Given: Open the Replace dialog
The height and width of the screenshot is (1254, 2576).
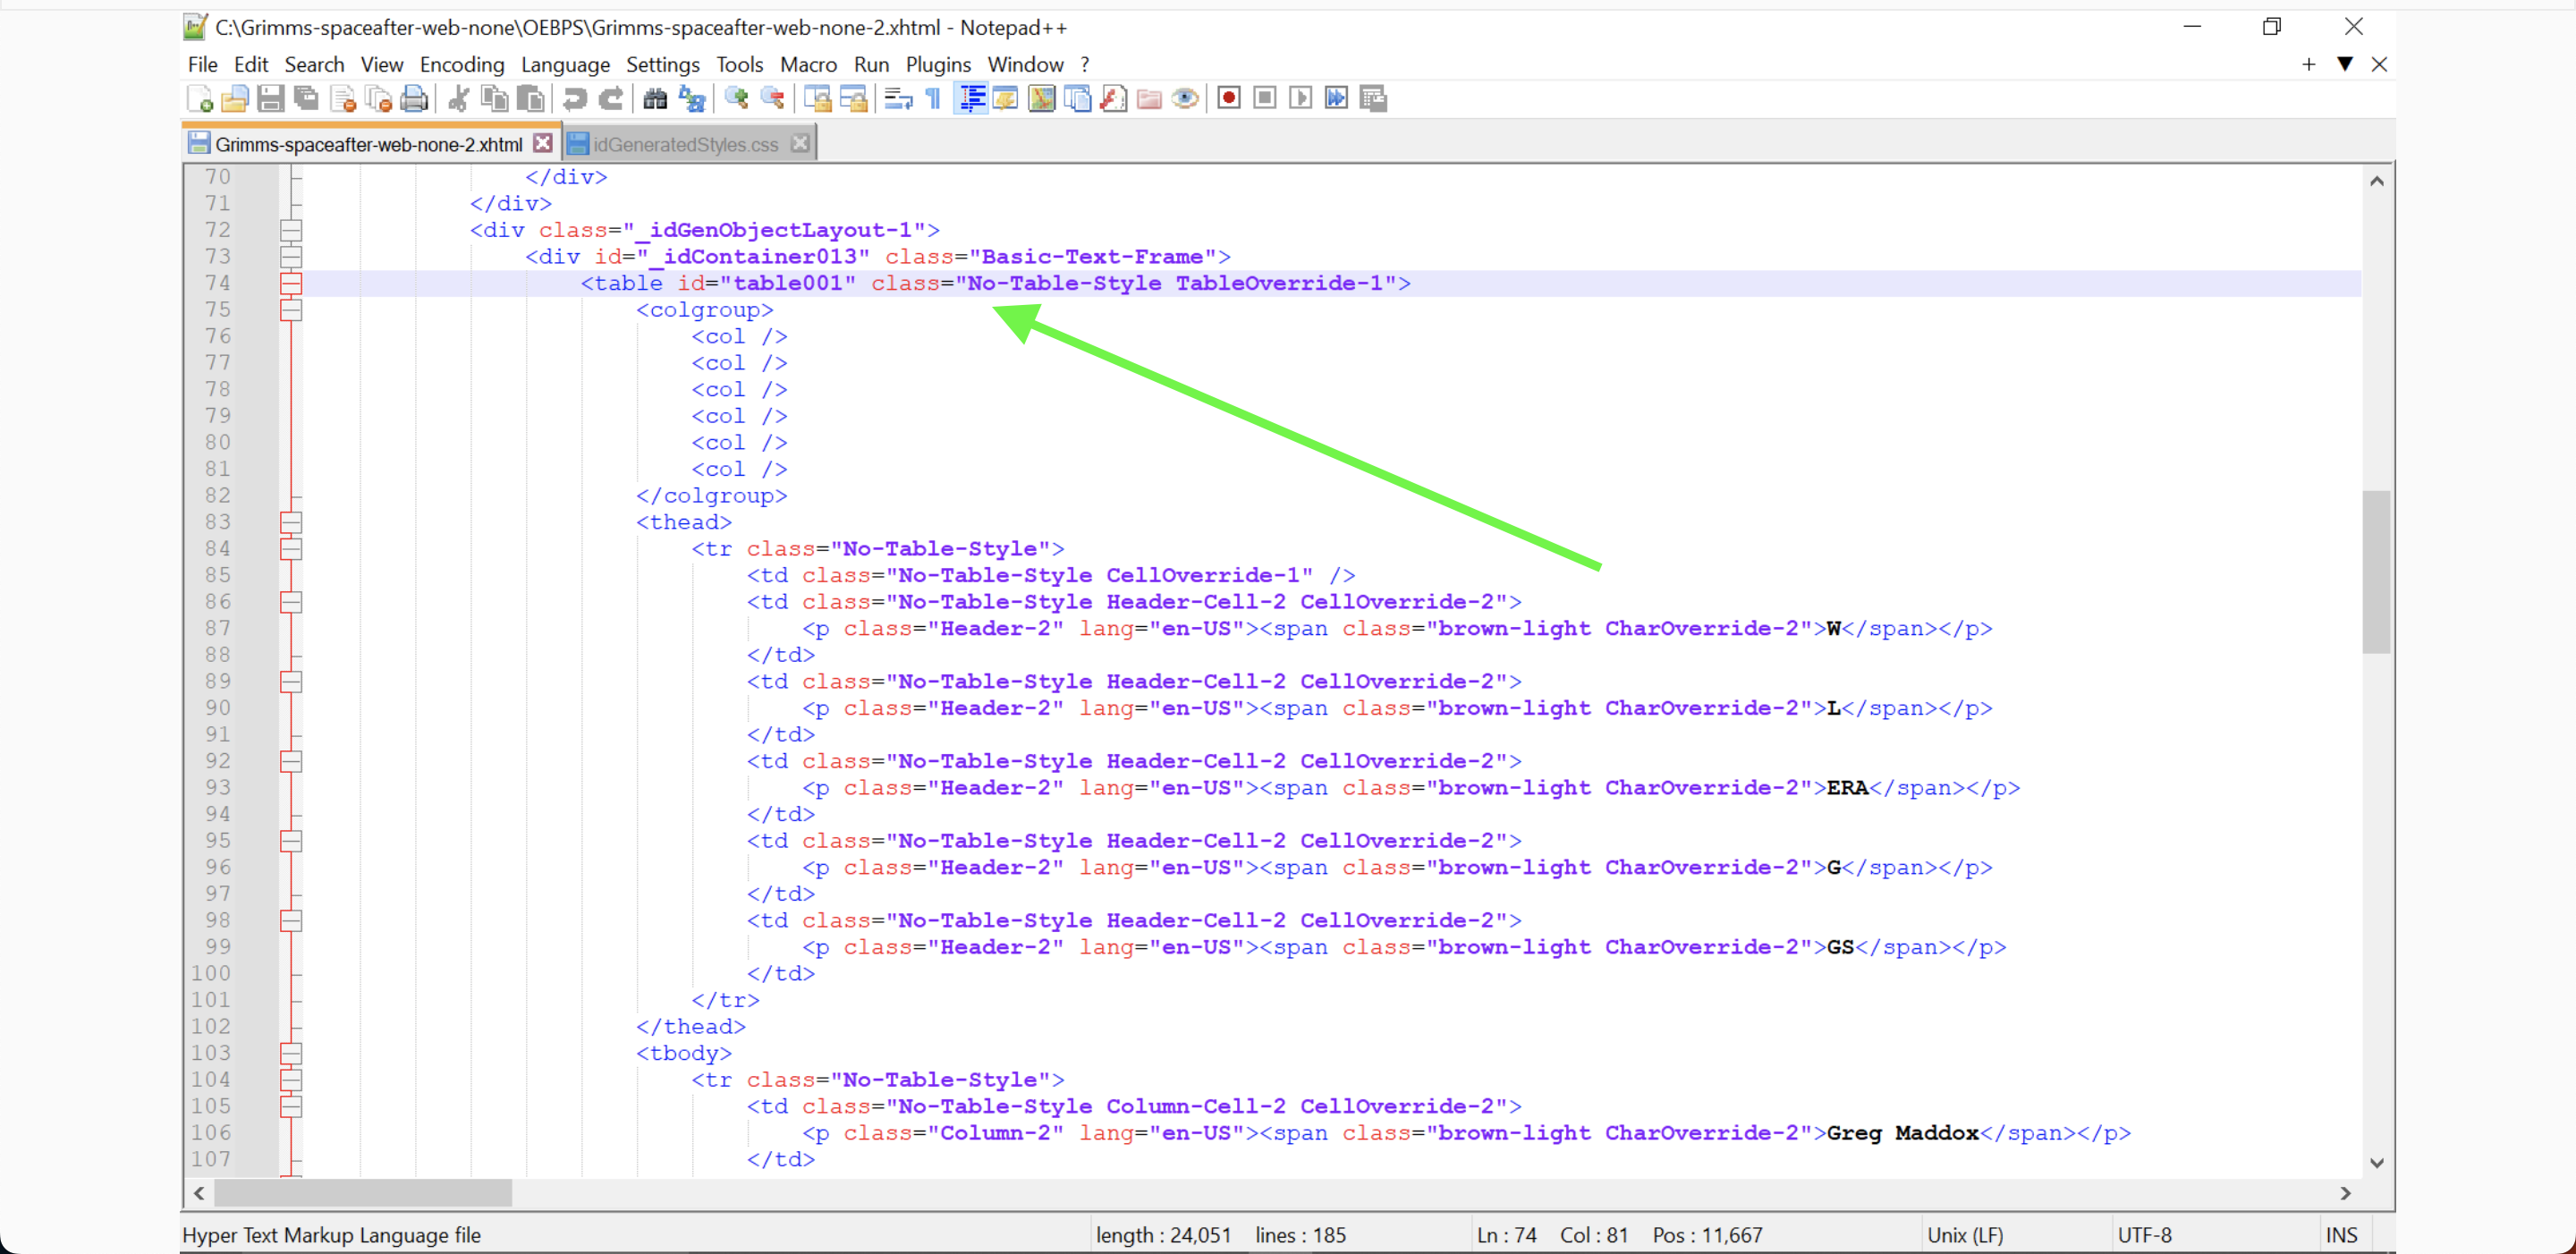Looking at the screenshot, I should pyautogui.click(x=691, y=98).
